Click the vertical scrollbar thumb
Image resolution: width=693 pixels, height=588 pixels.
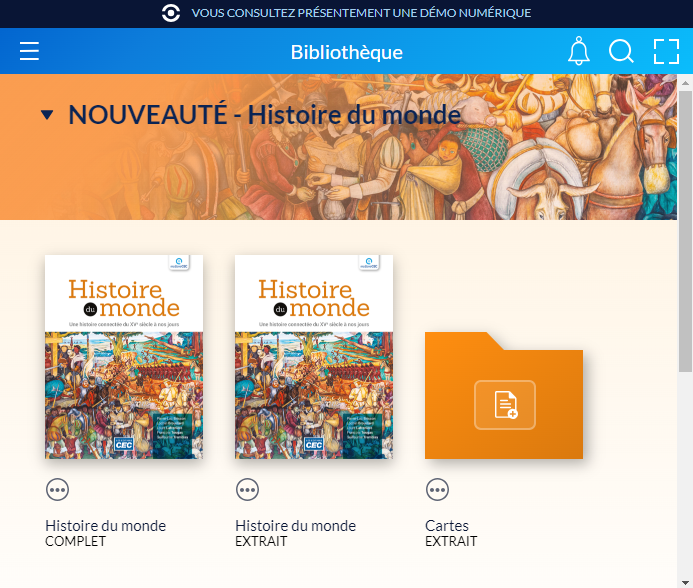pos(685,231)
